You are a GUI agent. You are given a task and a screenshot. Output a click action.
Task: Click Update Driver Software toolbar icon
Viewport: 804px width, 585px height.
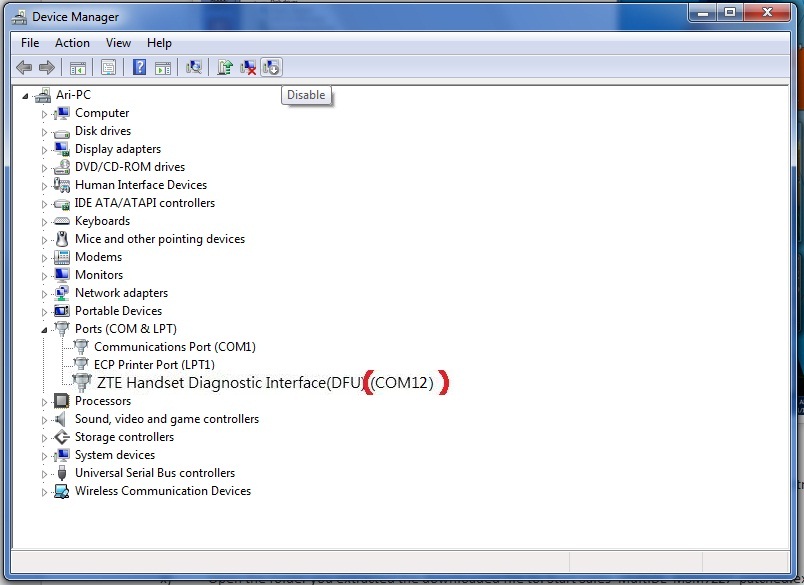point(224,67)
